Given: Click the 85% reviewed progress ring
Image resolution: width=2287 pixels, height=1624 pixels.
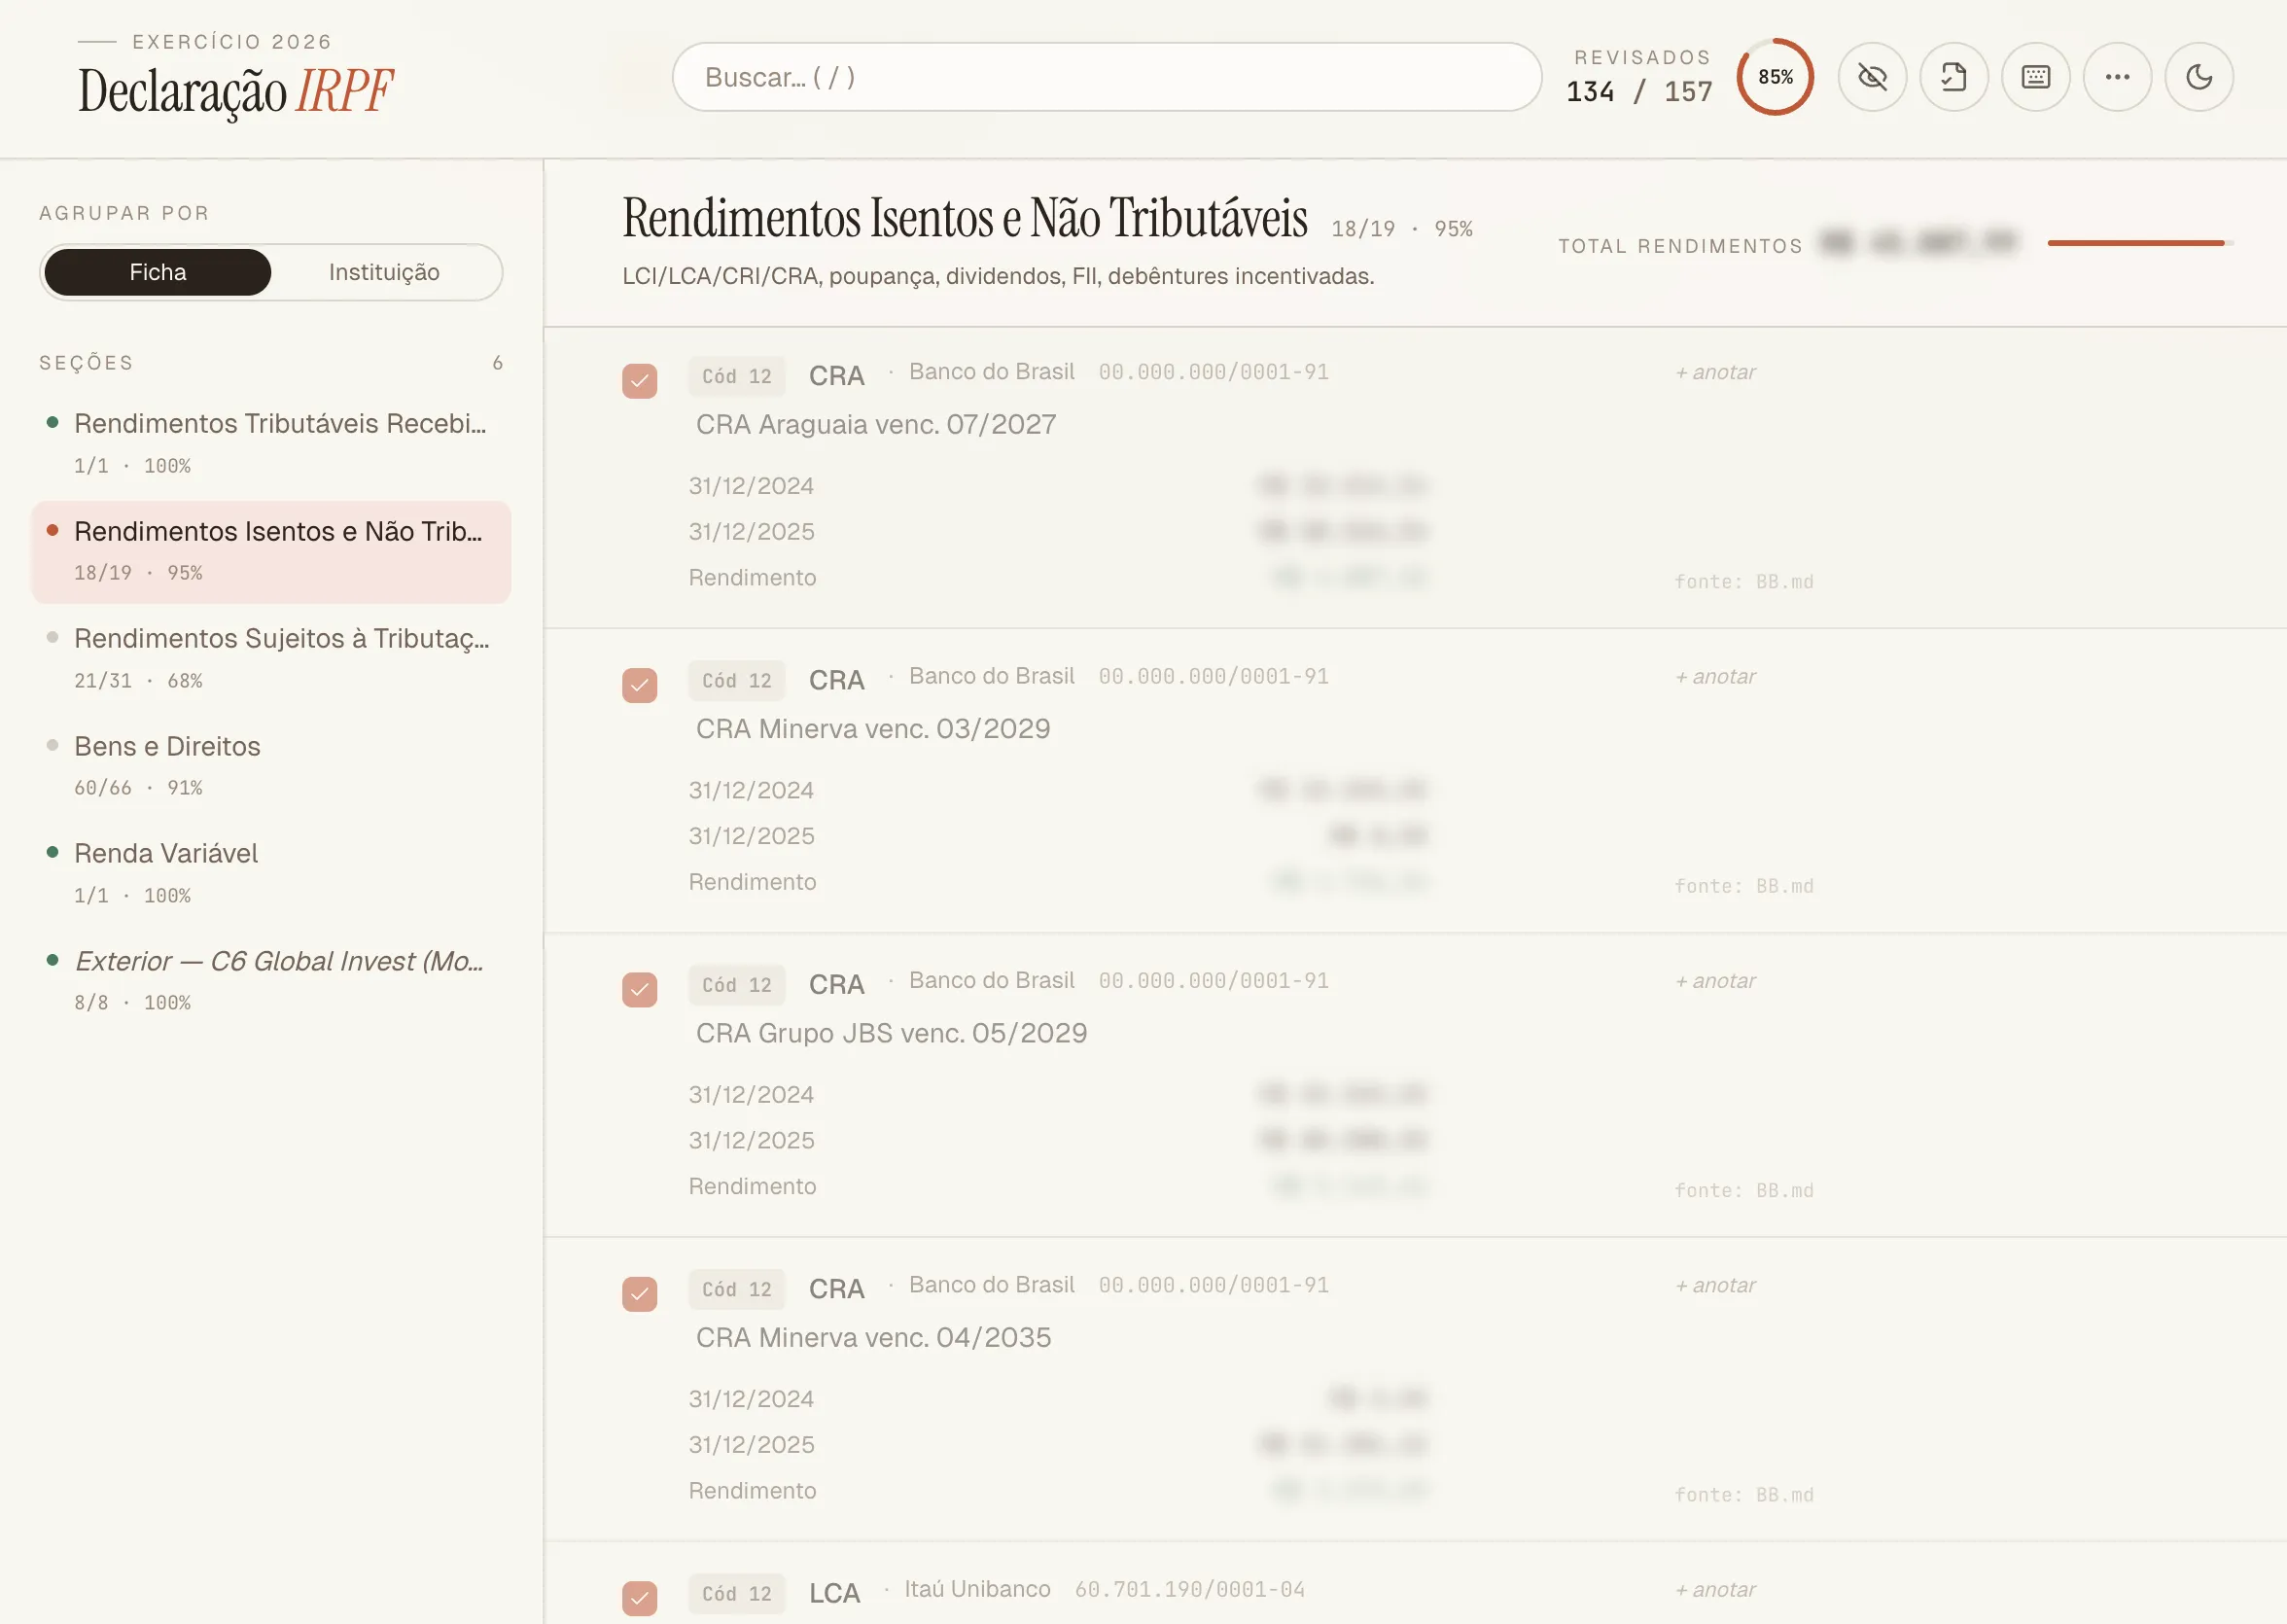Looking at the screenshot, I should (1775, 77).
